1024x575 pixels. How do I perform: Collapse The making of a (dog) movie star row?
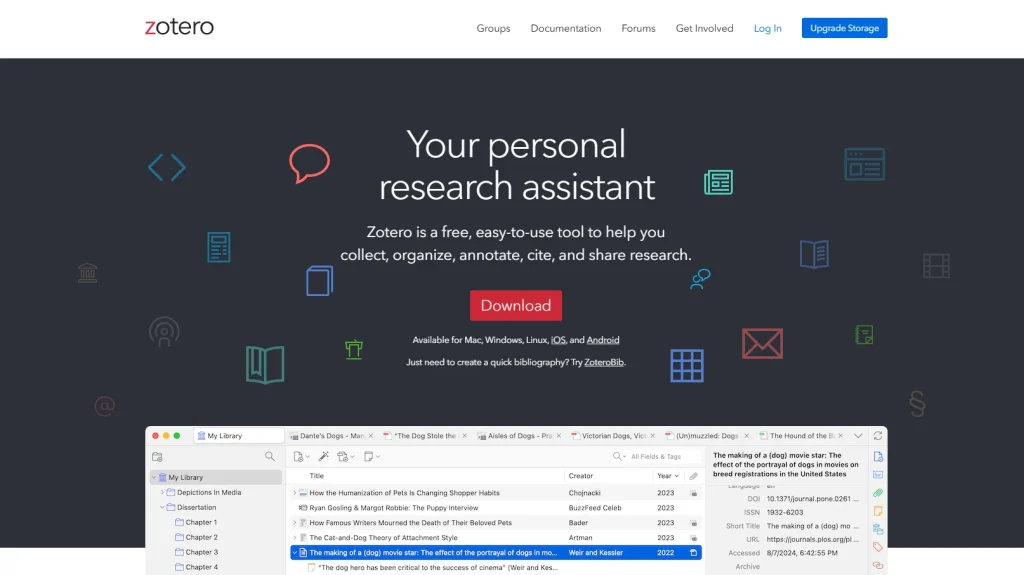click(295, 553)
